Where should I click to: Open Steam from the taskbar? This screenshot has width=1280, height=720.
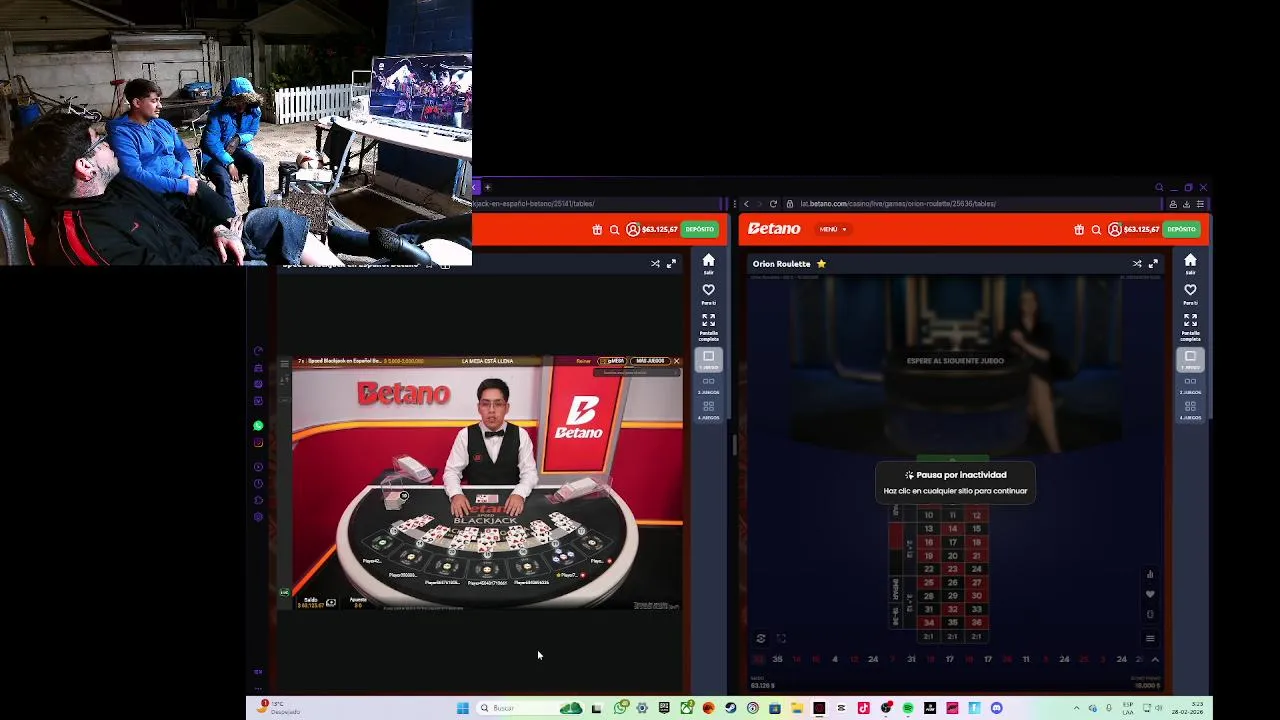pos(731,708)
